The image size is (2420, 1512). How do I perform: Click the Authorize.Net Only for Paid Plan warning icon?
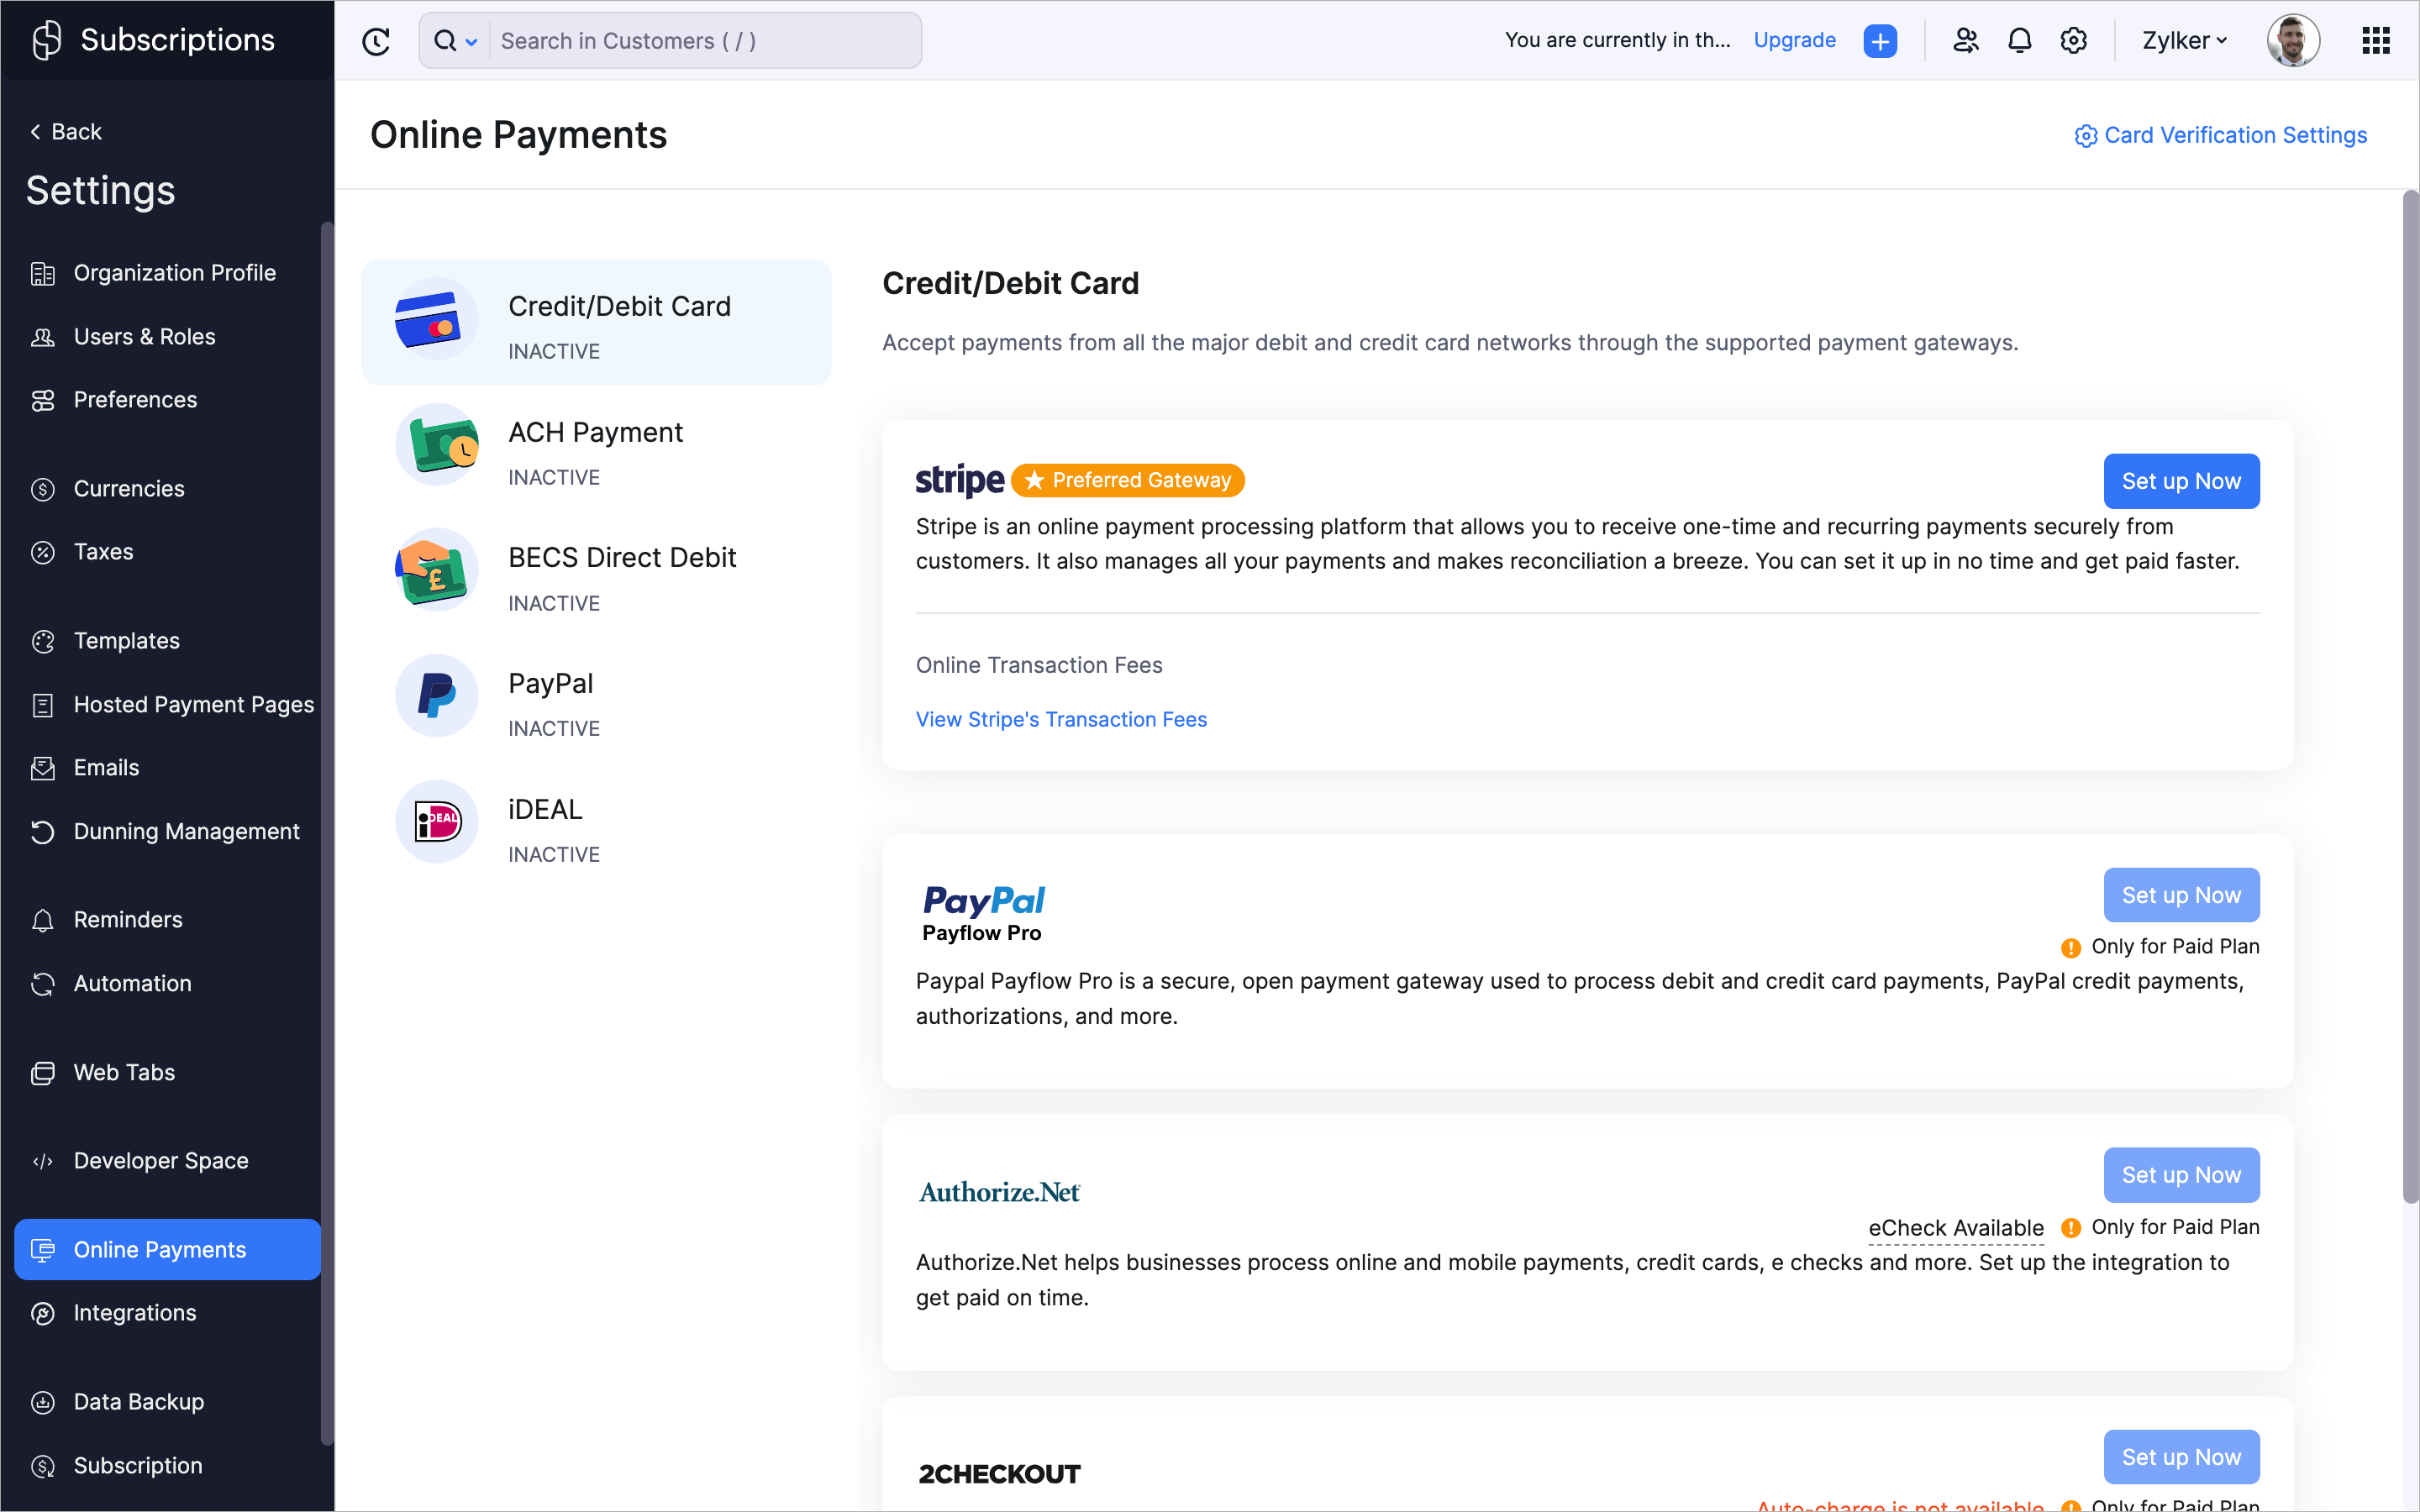[2071, 1228]
